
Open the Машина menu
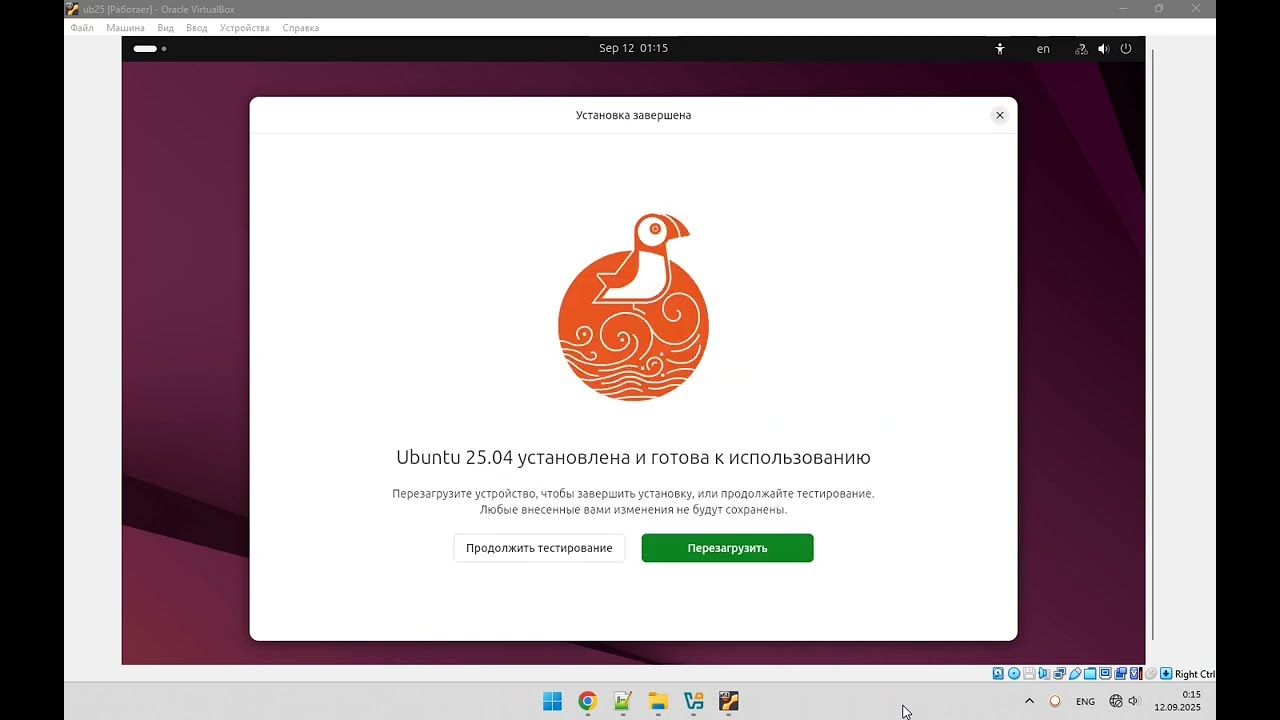click(x=125, y=28)
